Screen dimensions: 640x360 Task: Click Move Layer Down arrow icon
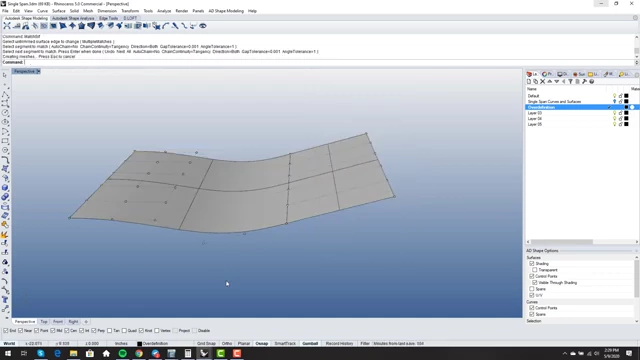point(556,82)
